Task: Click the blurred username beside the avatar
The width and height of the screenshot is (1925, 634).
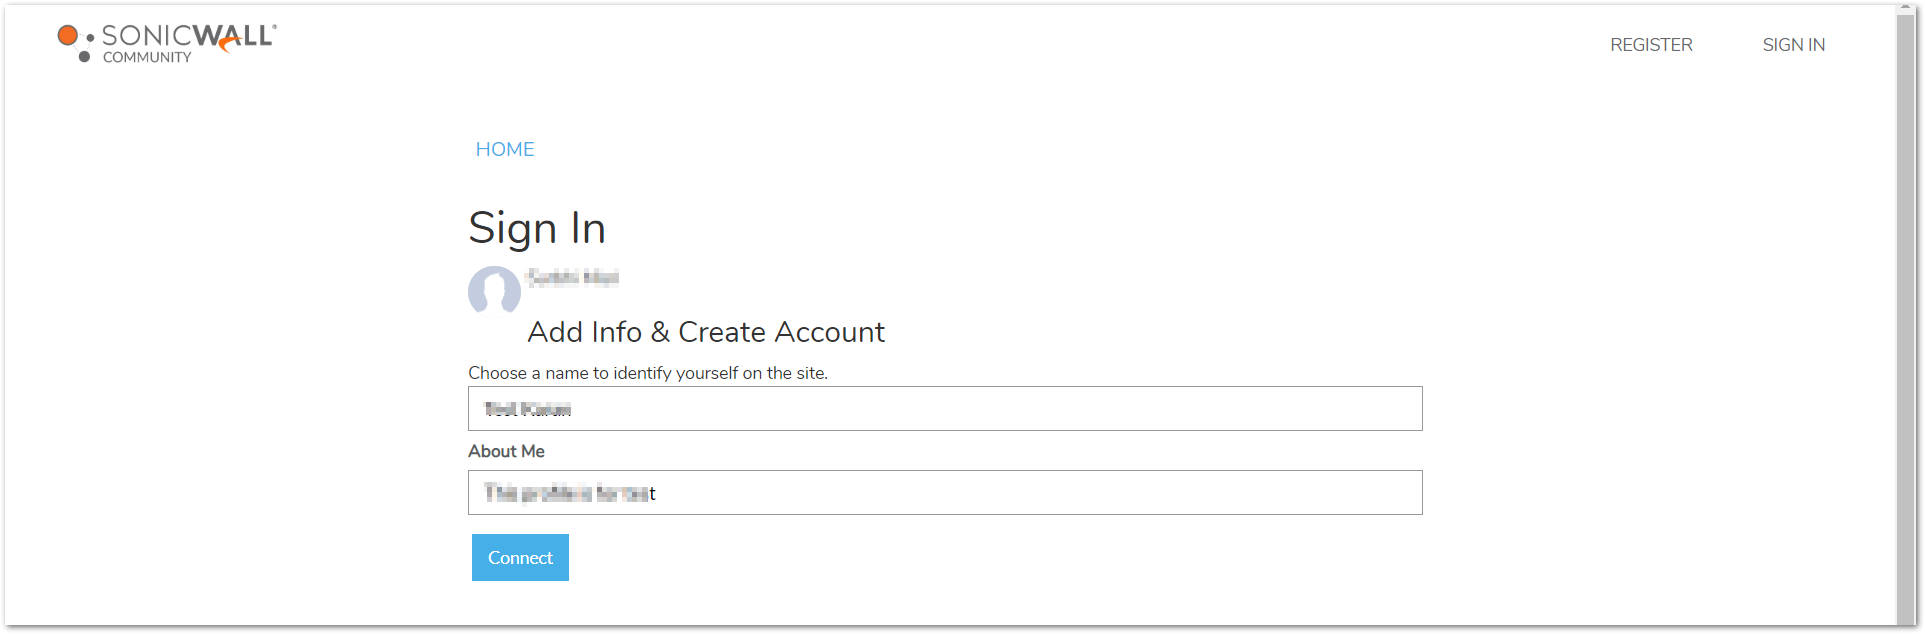Action: click(573, 277)
